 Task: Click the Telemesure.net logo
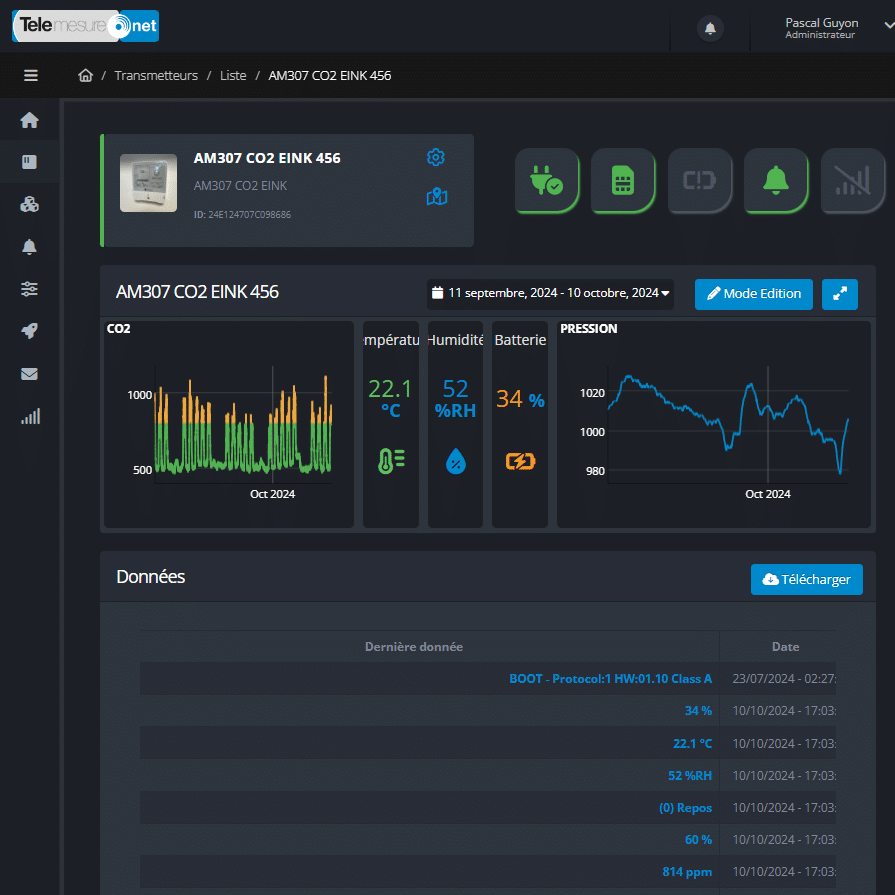tap(86, 26)
